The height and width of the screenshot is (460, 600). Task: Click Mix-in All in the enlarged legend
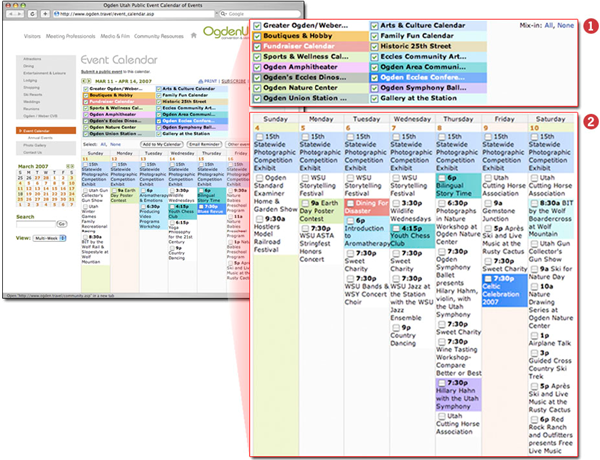(x=549, y=25)
